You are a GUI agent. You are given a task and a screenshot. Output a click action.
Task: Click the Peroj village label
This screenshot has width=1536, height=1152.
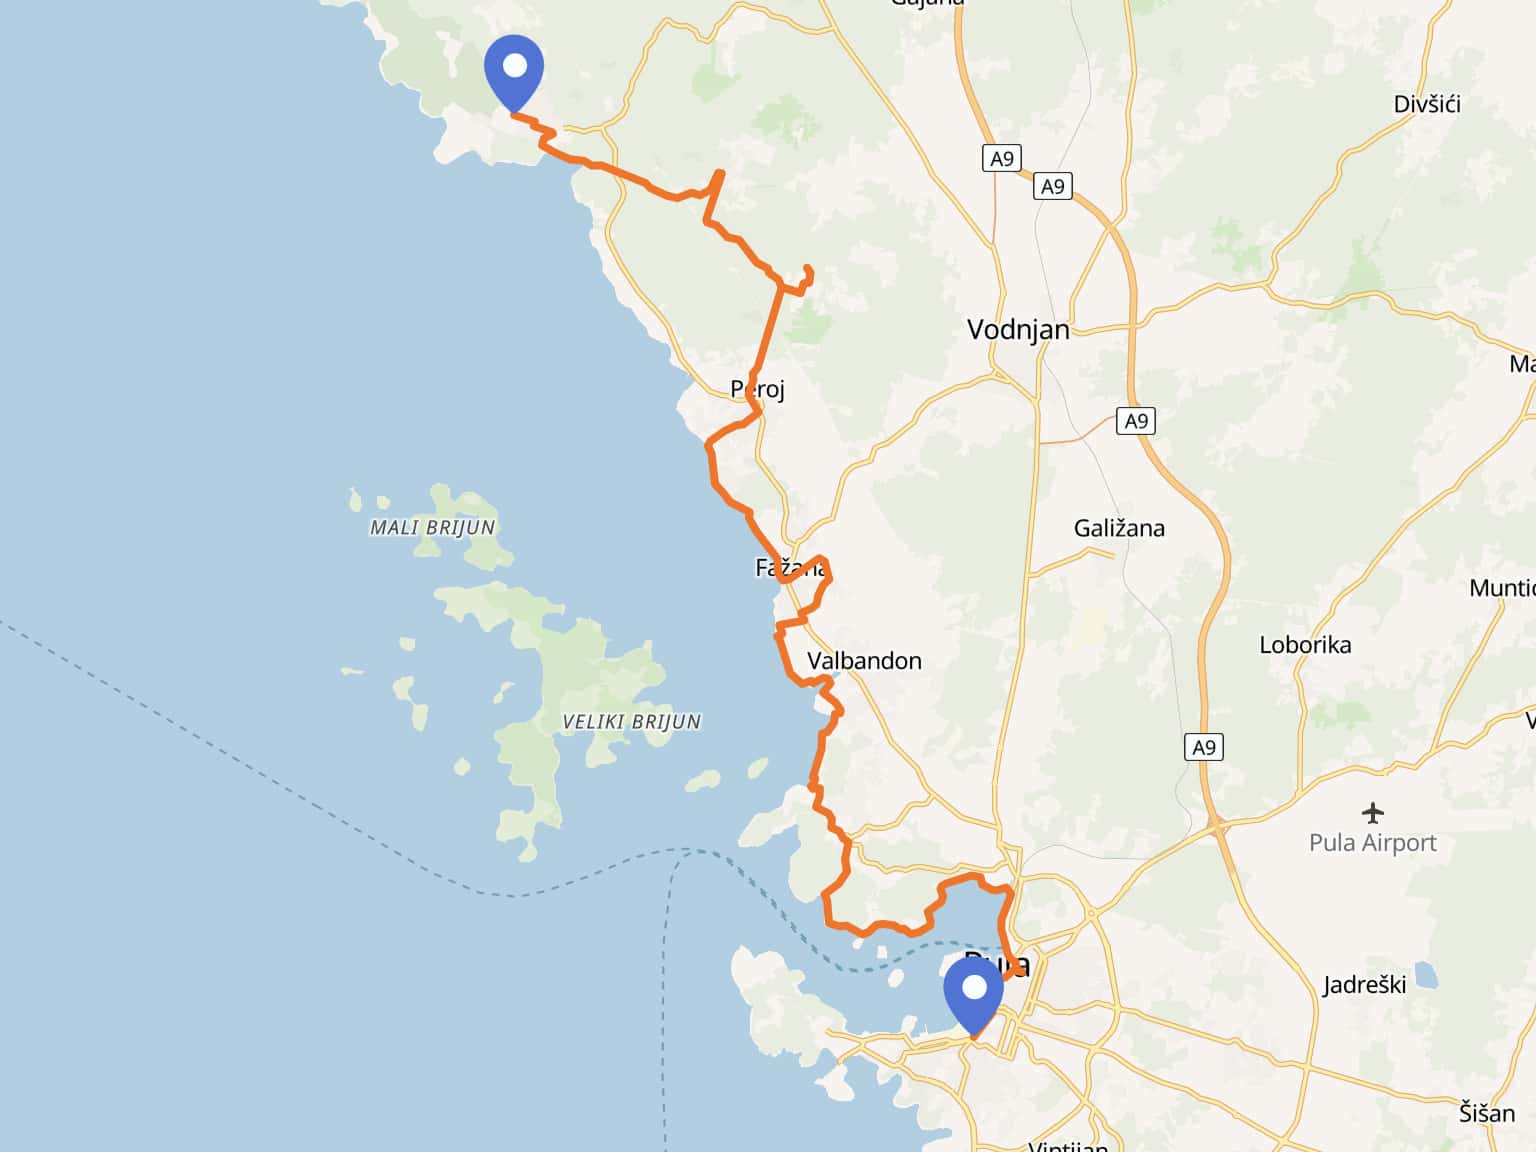(757, 389)
